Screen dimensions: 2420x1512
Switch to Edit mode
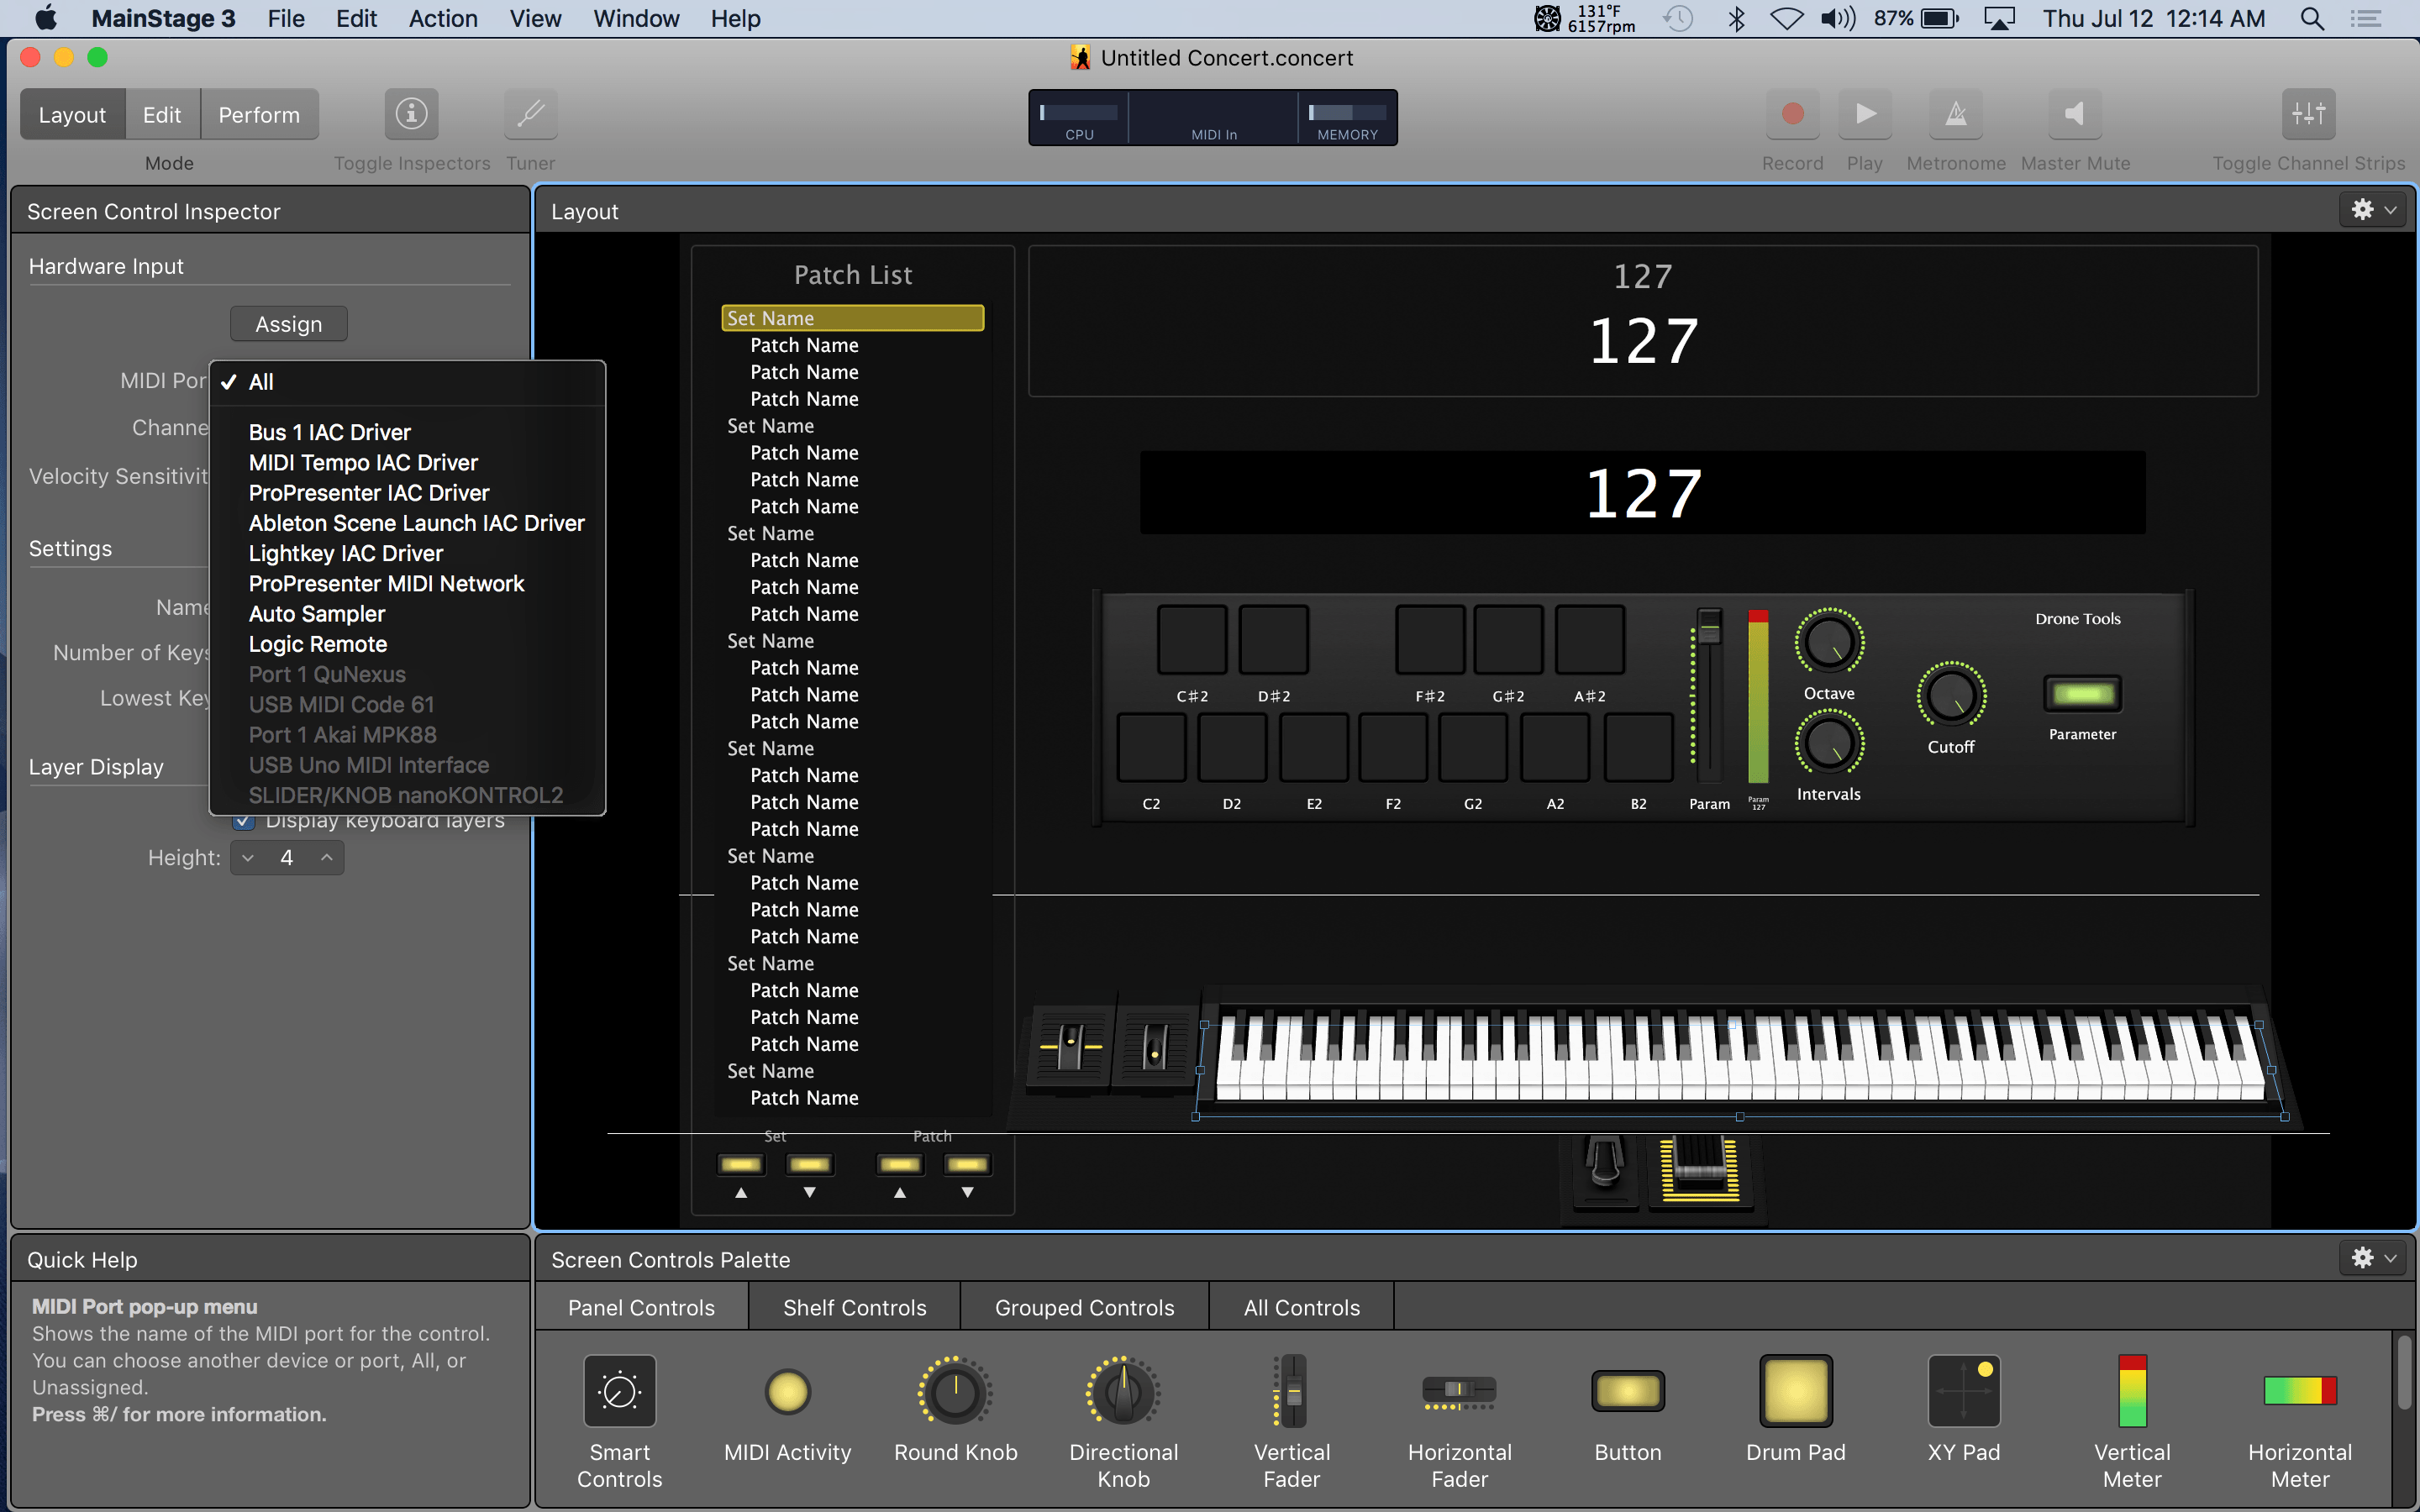pos(162,115)
